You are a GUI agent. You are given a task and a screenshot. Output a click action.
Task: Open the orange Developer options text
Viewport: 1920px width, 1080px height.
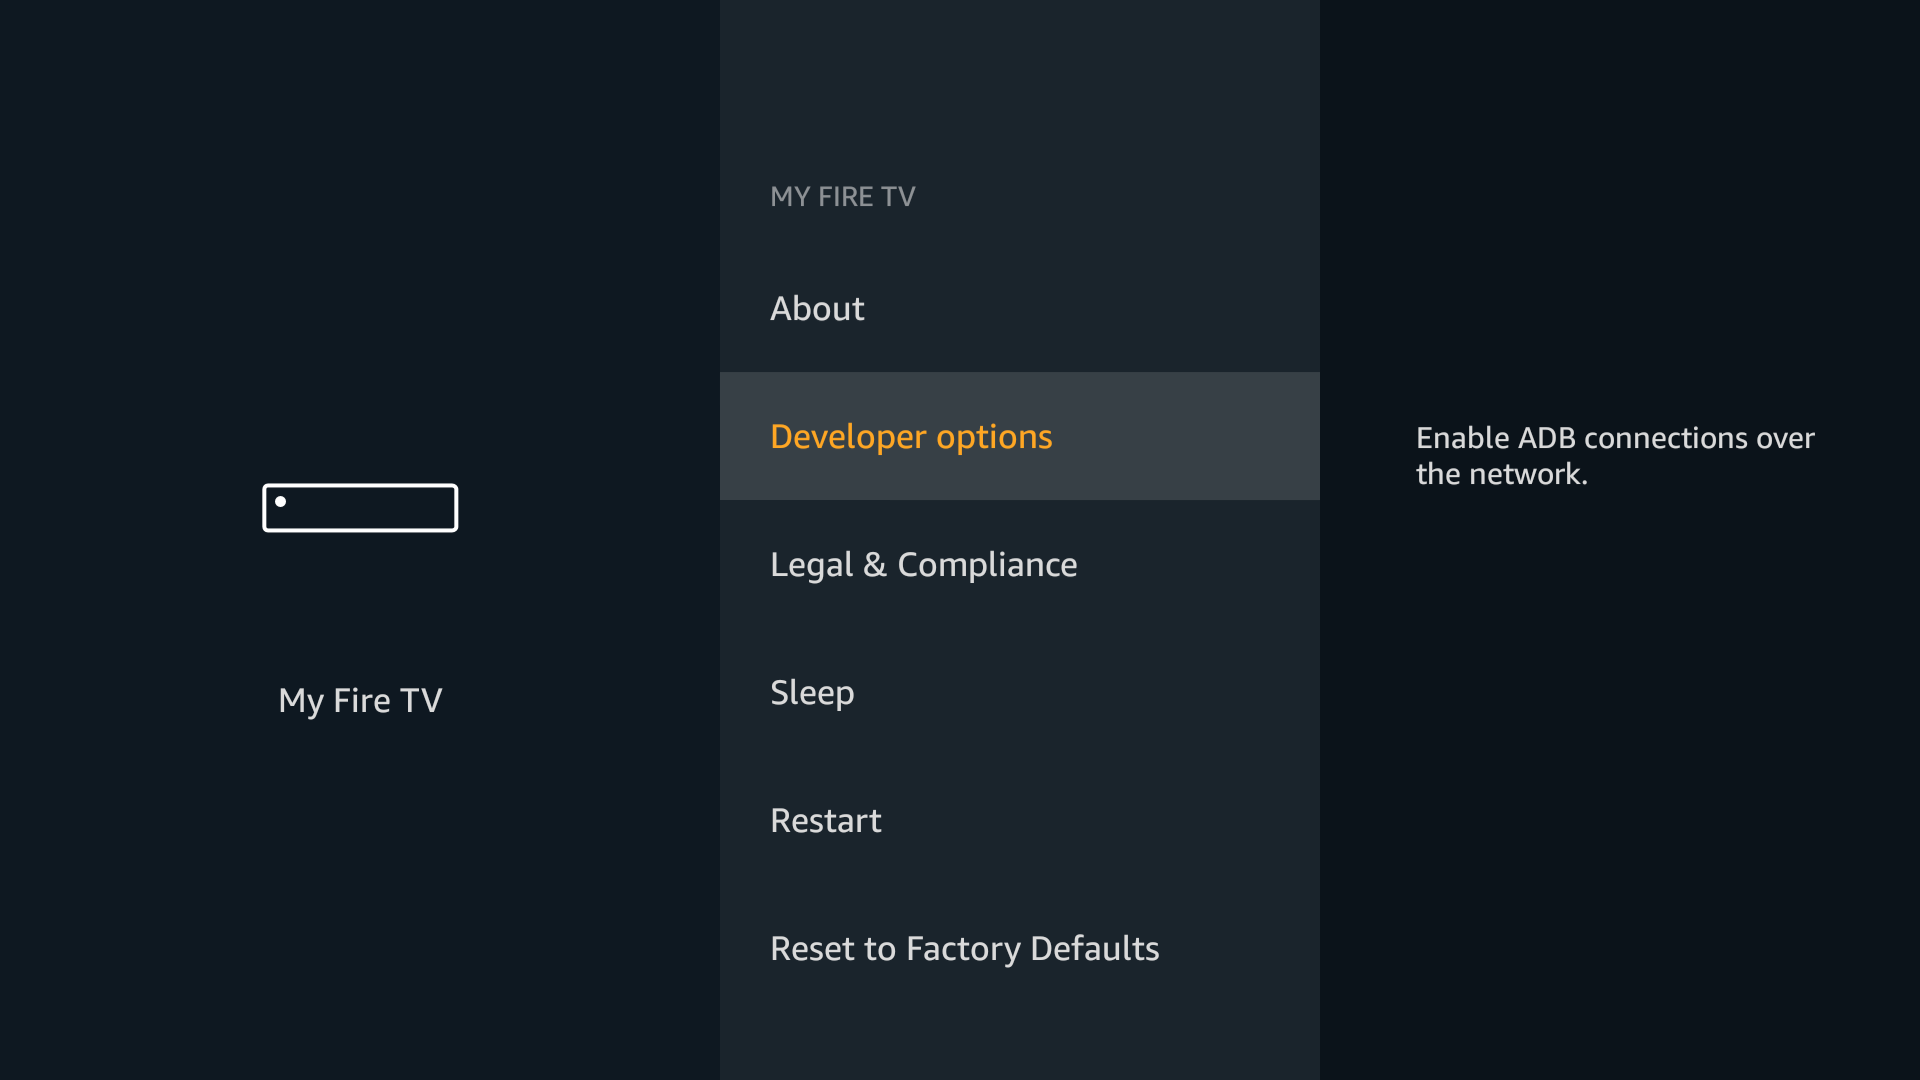911,437
